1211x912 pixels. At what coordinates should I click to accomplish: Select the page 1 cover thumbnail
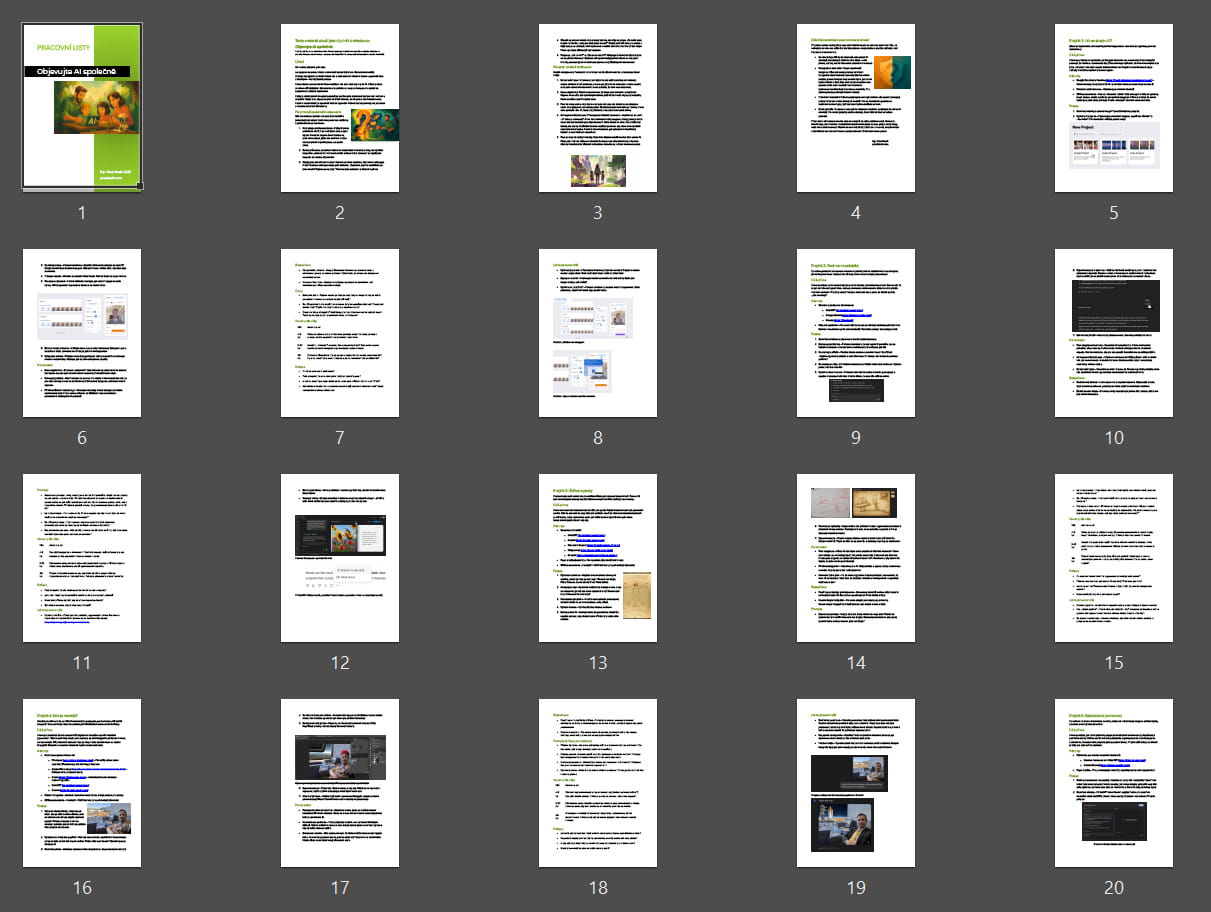point(82,107)
